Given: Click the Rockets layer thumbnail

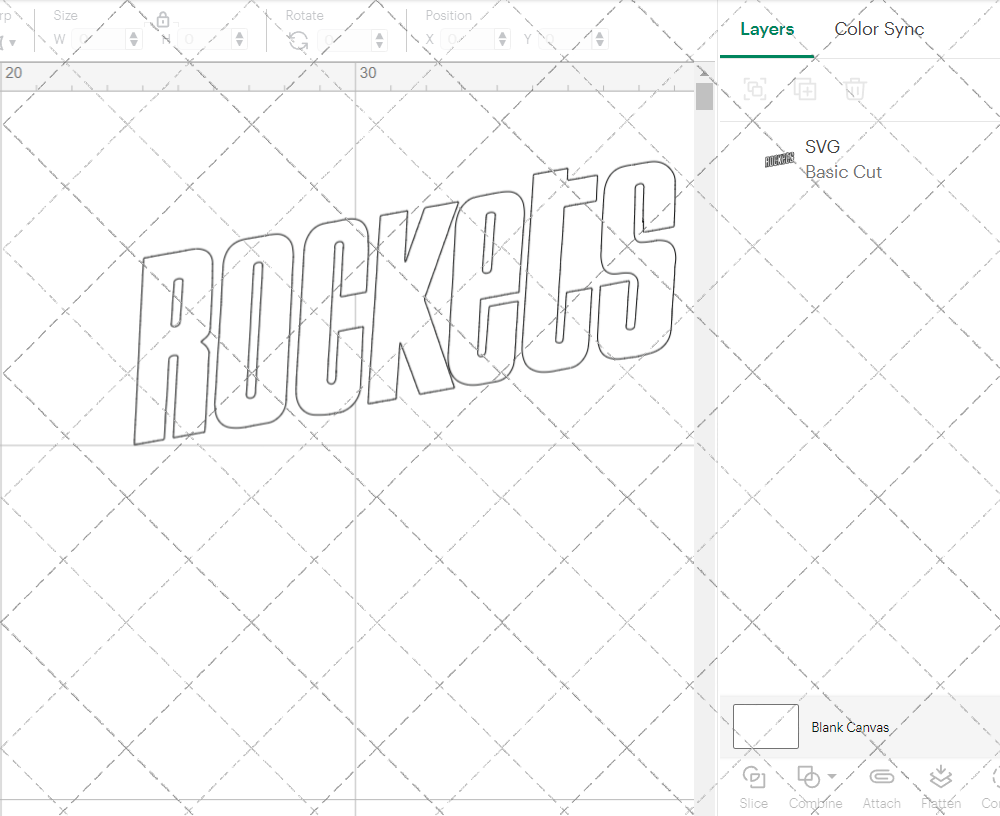Looking at the screenshot, I should coord(779,159).
